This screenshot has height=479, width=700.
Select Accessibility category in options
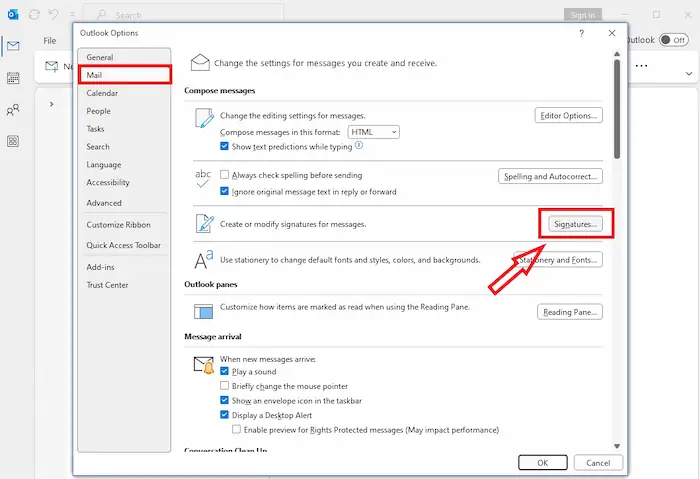point(124,182)
